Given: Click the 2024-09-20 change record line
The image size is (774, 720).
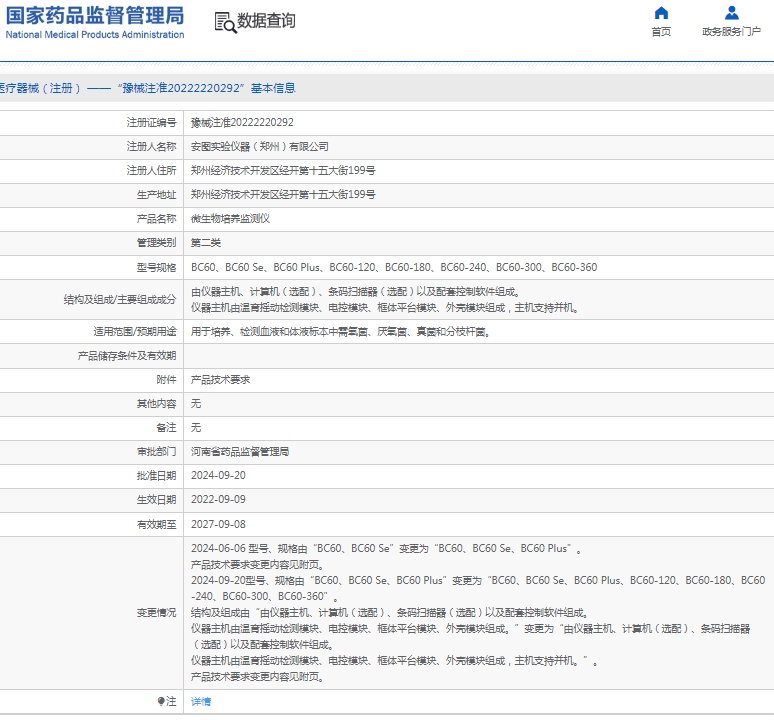Looking at the screenshot, I should [x=478, y=588].
